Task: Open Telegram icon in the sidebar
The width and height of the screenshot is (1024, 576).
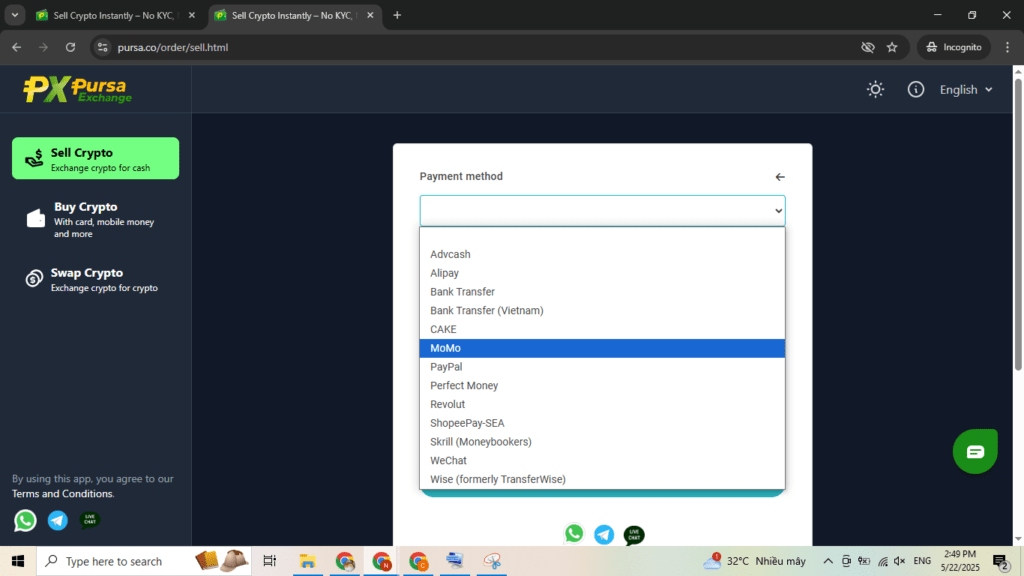Action: coord(57,520)
